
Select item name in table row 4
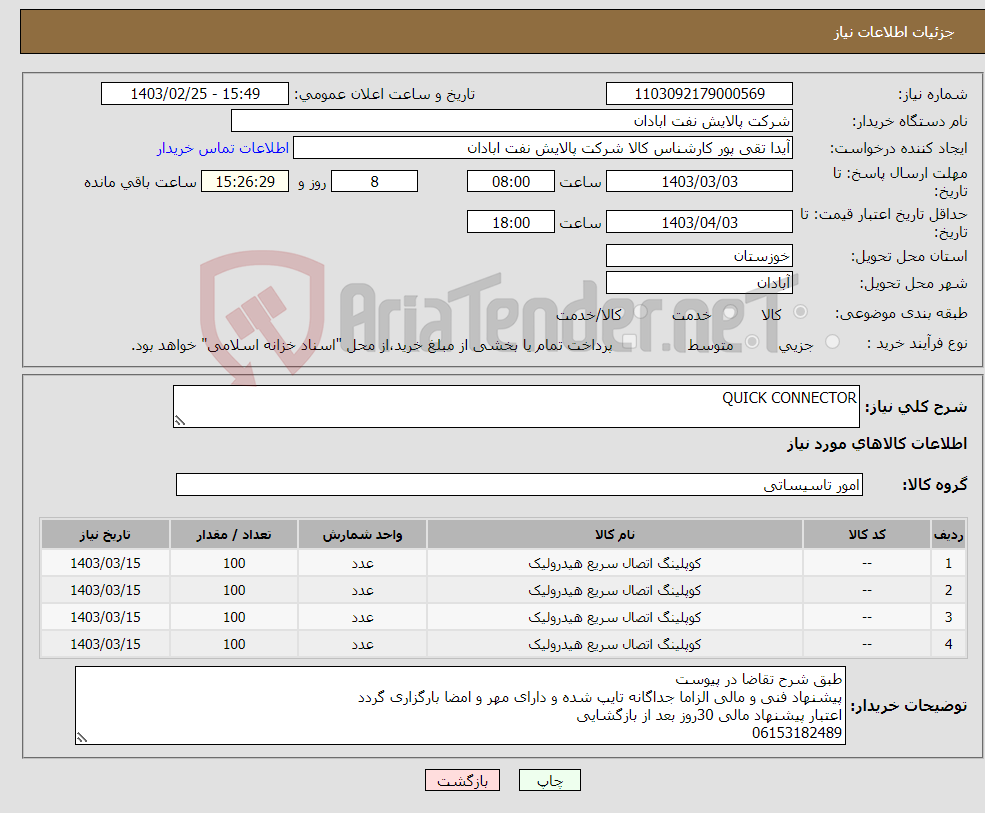click(x=614, y=645)
